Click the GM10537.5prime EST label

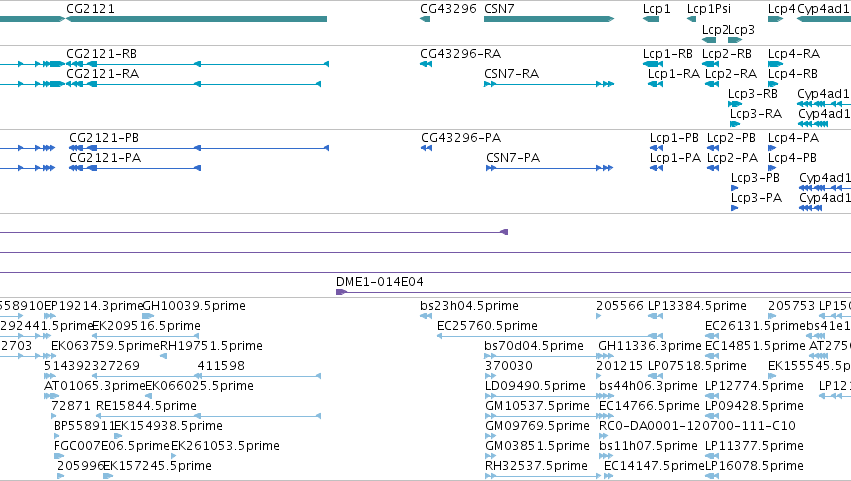(x=537, y=406)
